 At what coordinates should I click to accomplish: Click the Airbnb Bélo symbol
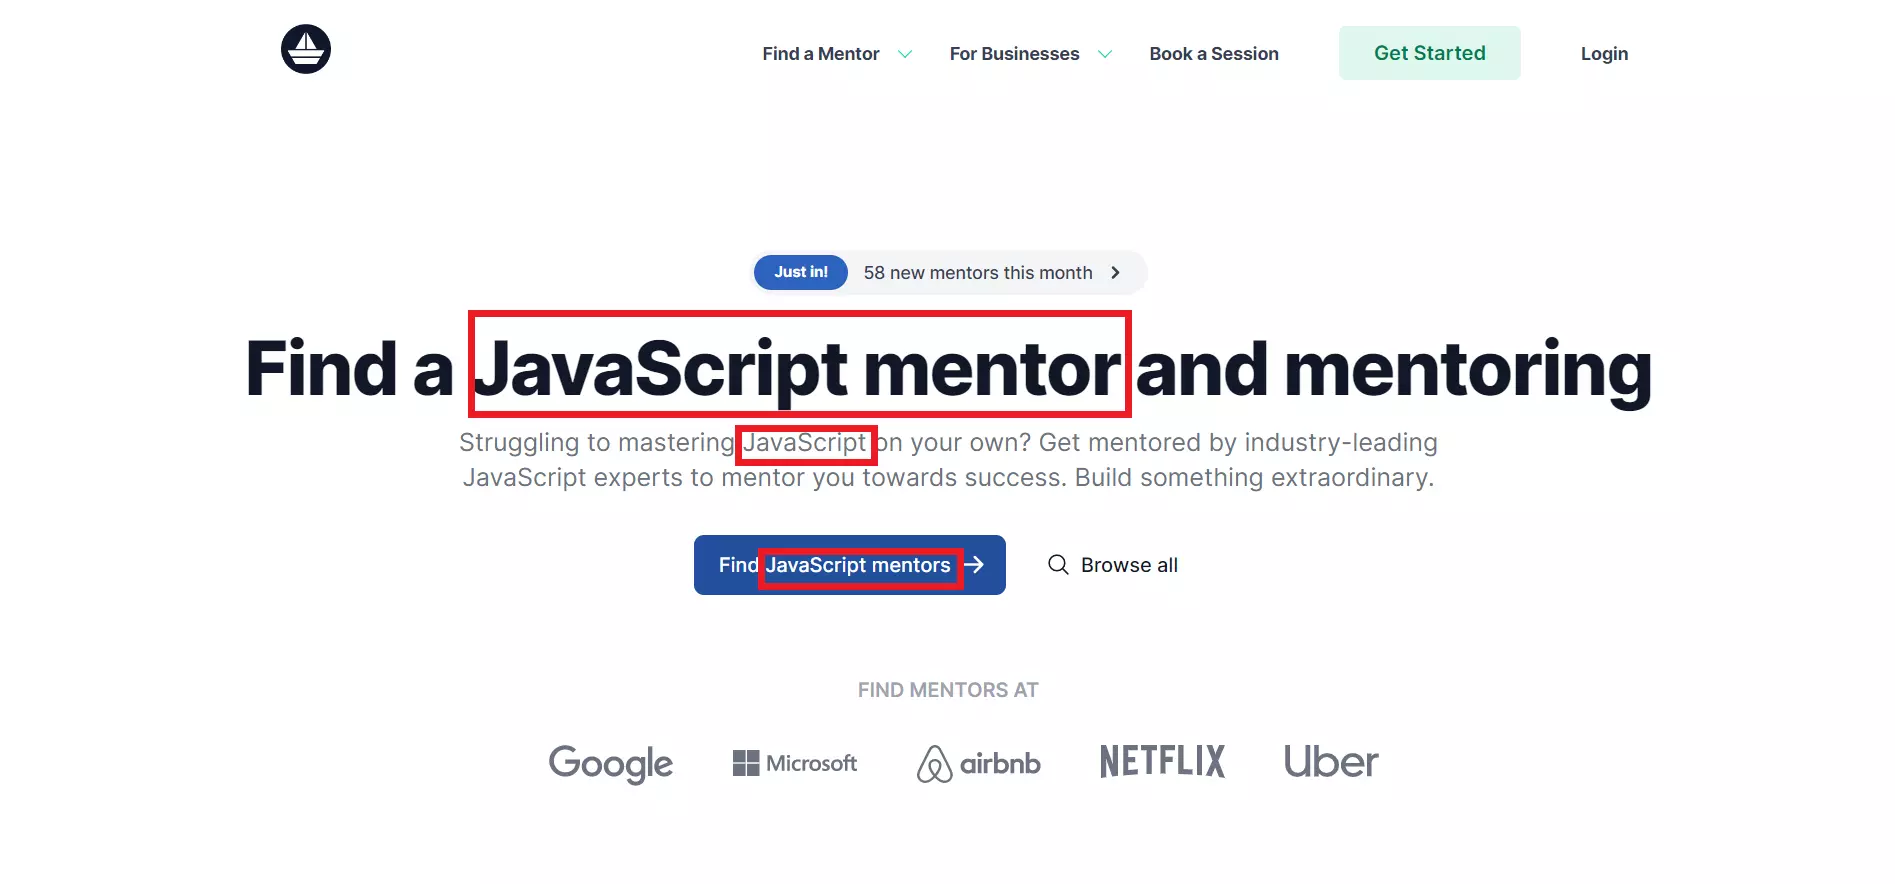[x=933, y=763]
